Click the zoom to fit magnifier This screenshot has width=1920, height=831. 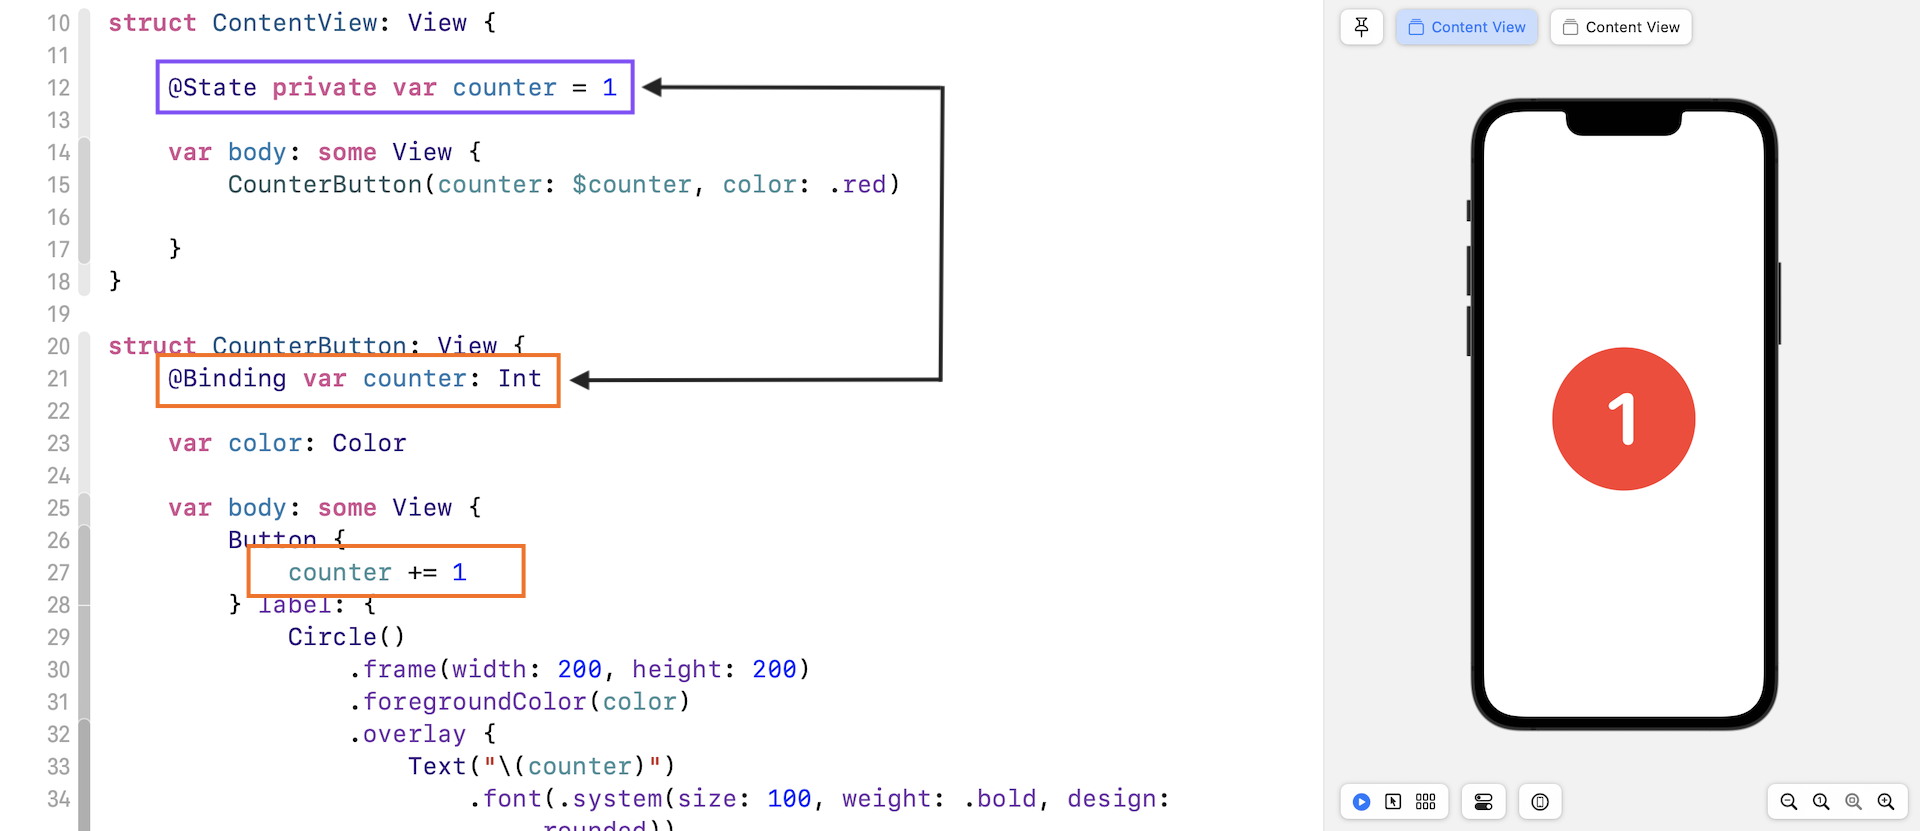[x=1853, y=802]
